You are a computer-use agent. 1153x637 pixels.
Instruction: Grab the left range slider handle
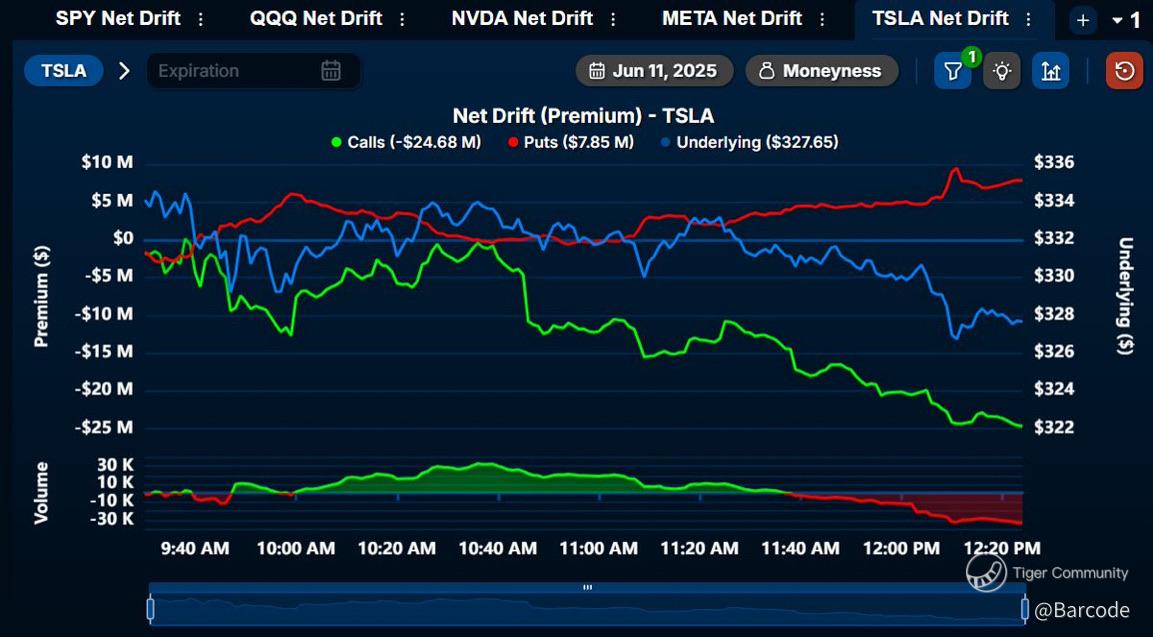(151, 609)
